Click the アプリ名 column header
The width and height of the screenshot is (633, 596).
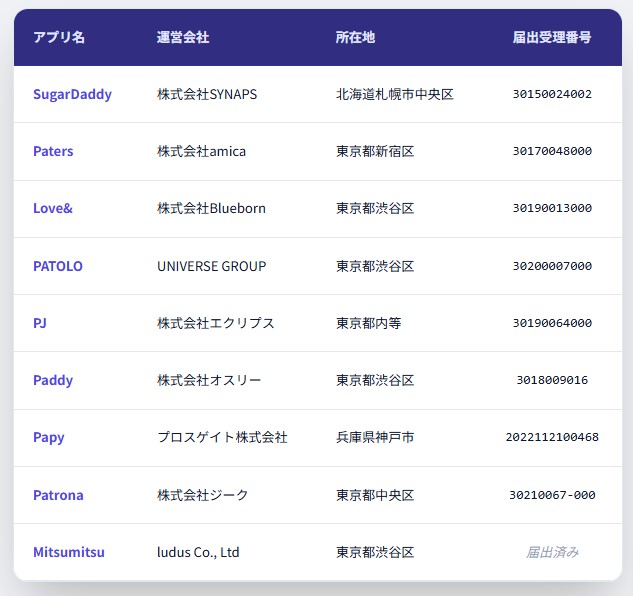pyautogui.click(x=59, y=37)
